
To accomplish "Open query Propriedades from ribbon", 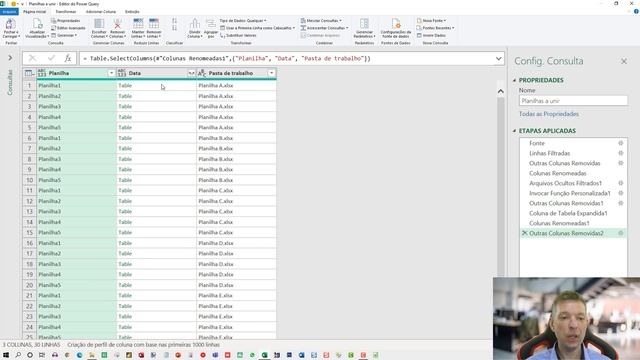I will pos(66,20).
